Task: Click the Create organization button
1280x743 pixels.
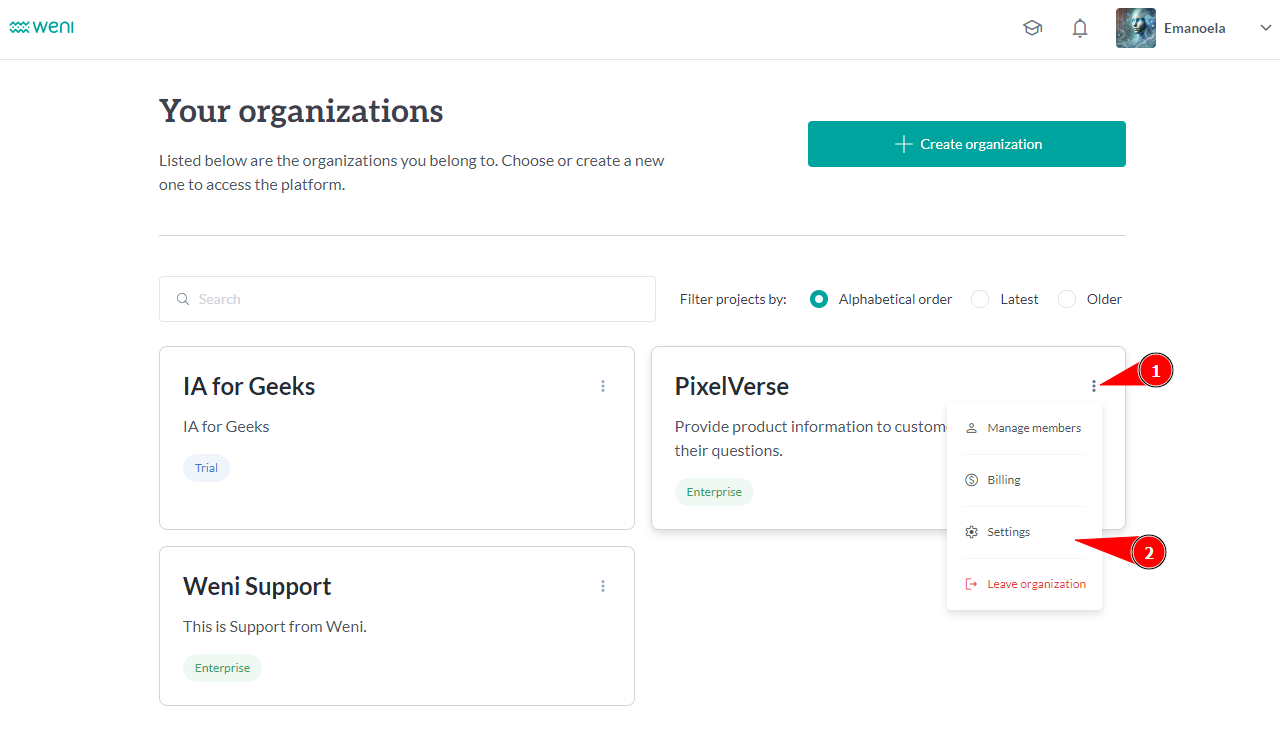Action: 966,144
